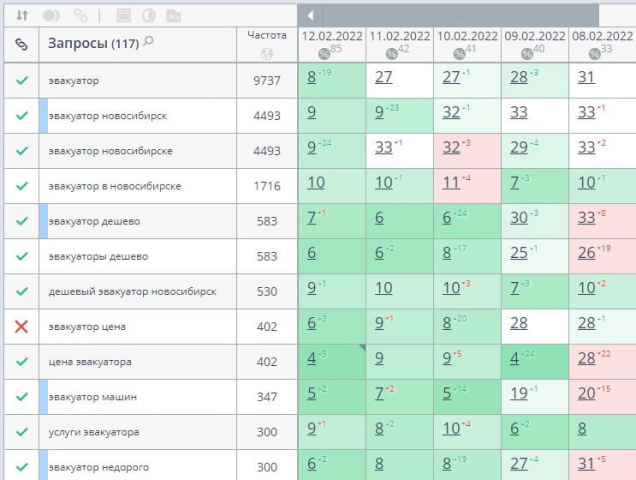
Task: Toggle checkmark for услуги эвакуатора row
Action: click(x=21, y=432)
